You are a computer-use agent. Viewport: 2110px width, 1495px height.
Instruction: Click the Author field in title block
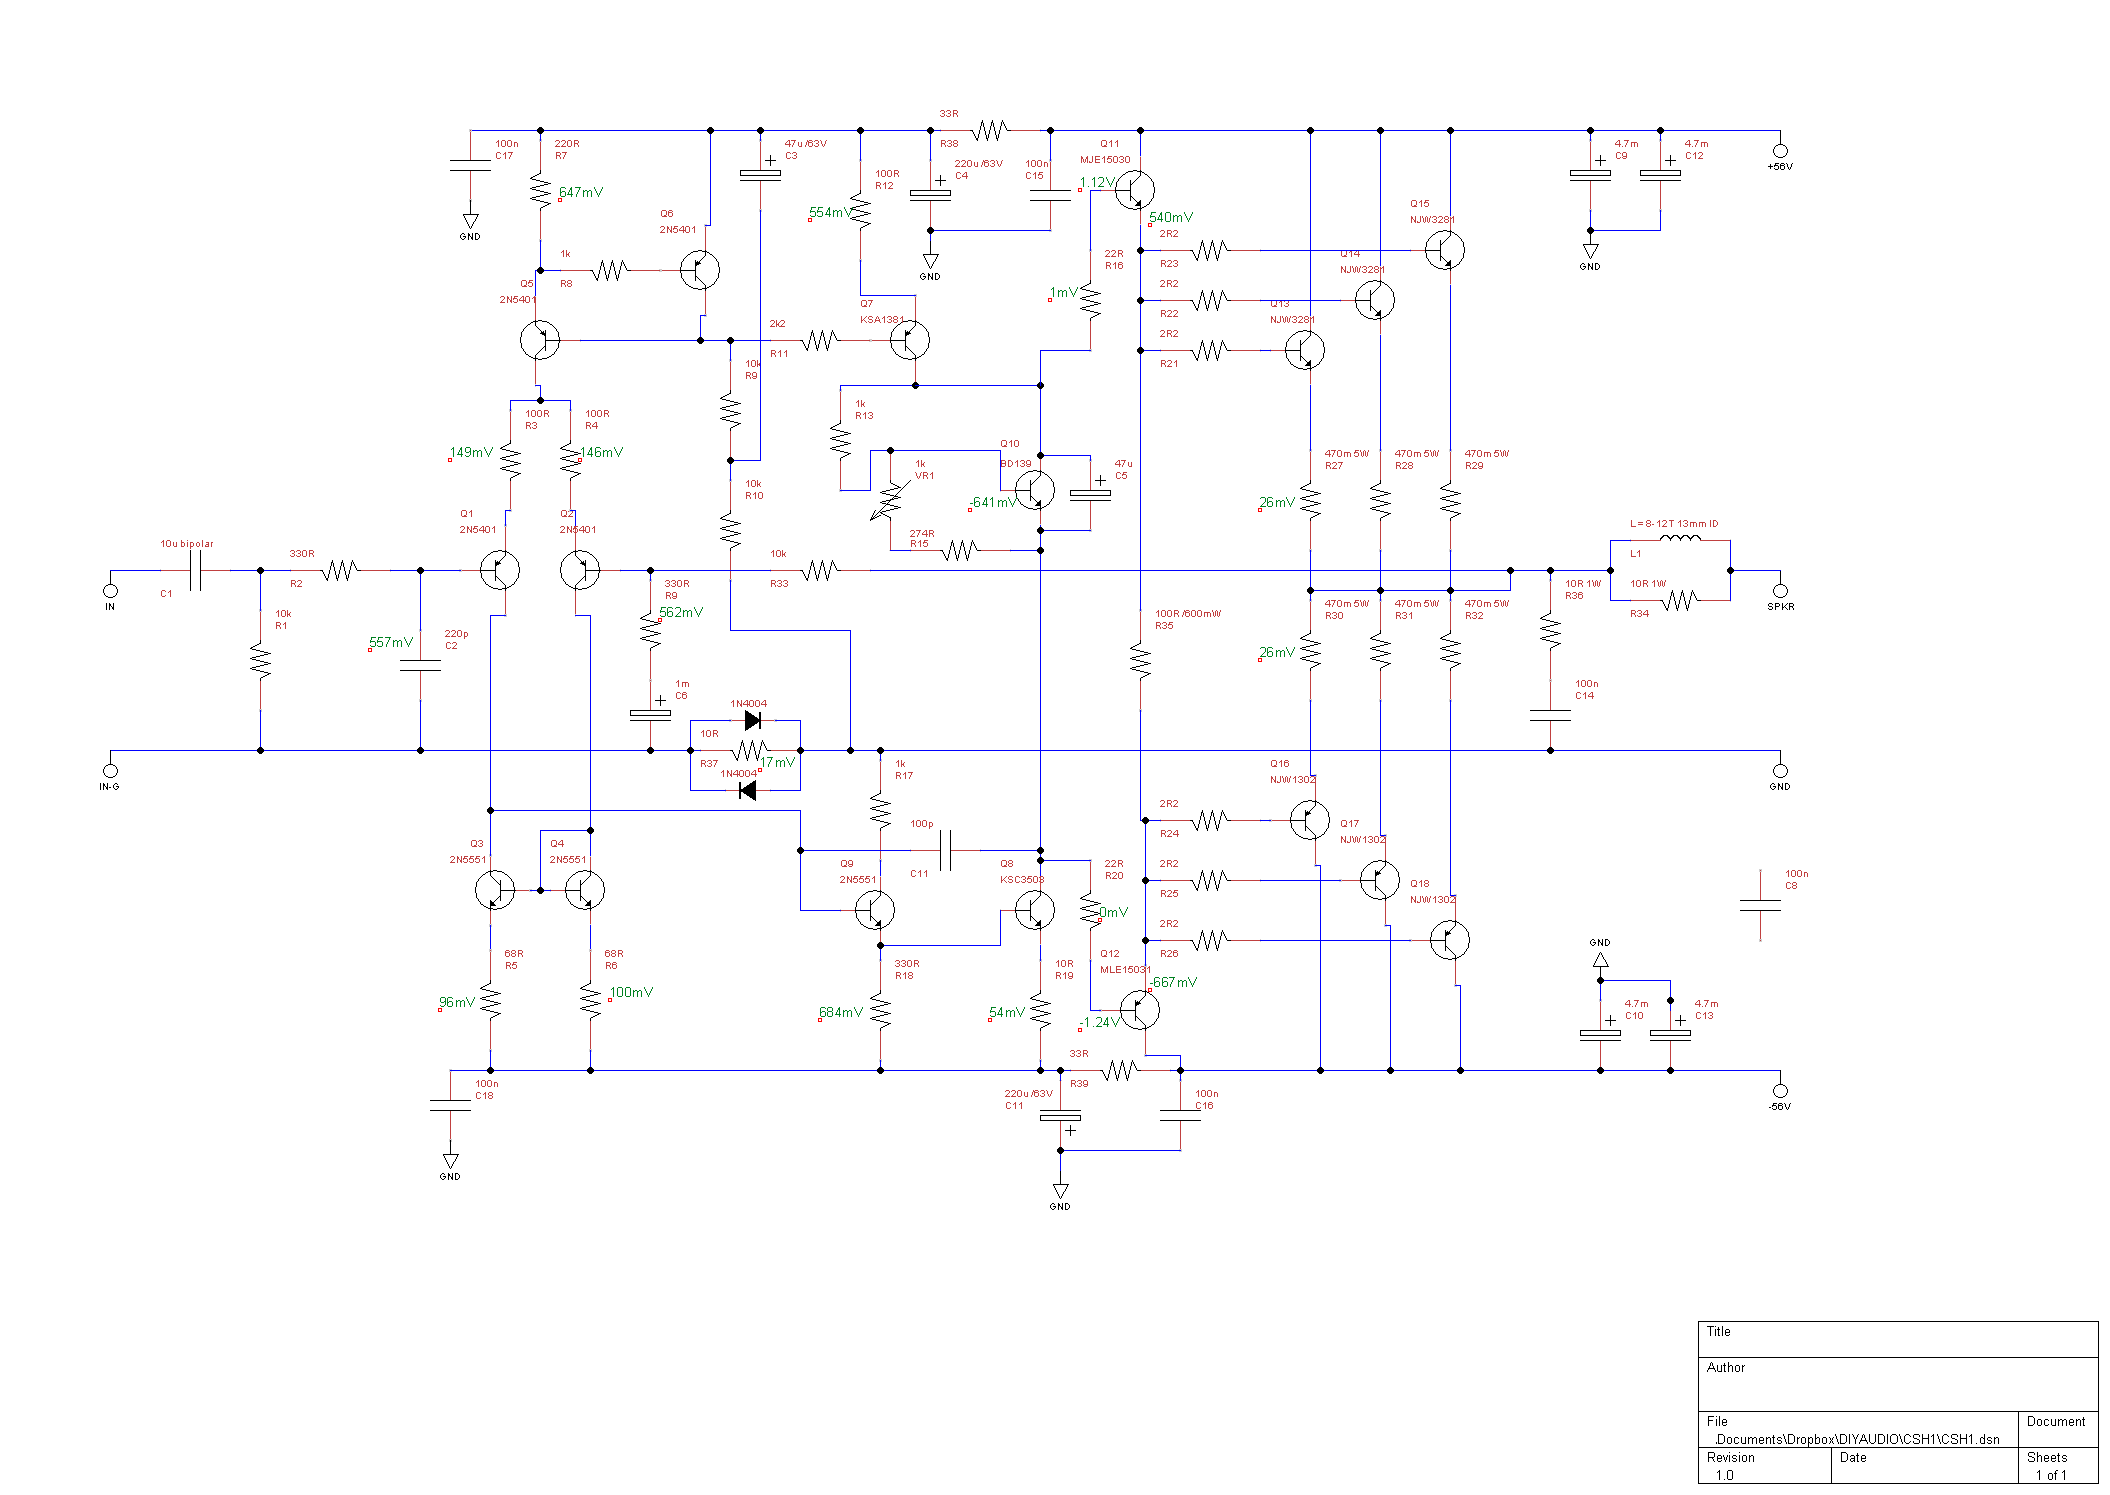coord(1898,1384)
